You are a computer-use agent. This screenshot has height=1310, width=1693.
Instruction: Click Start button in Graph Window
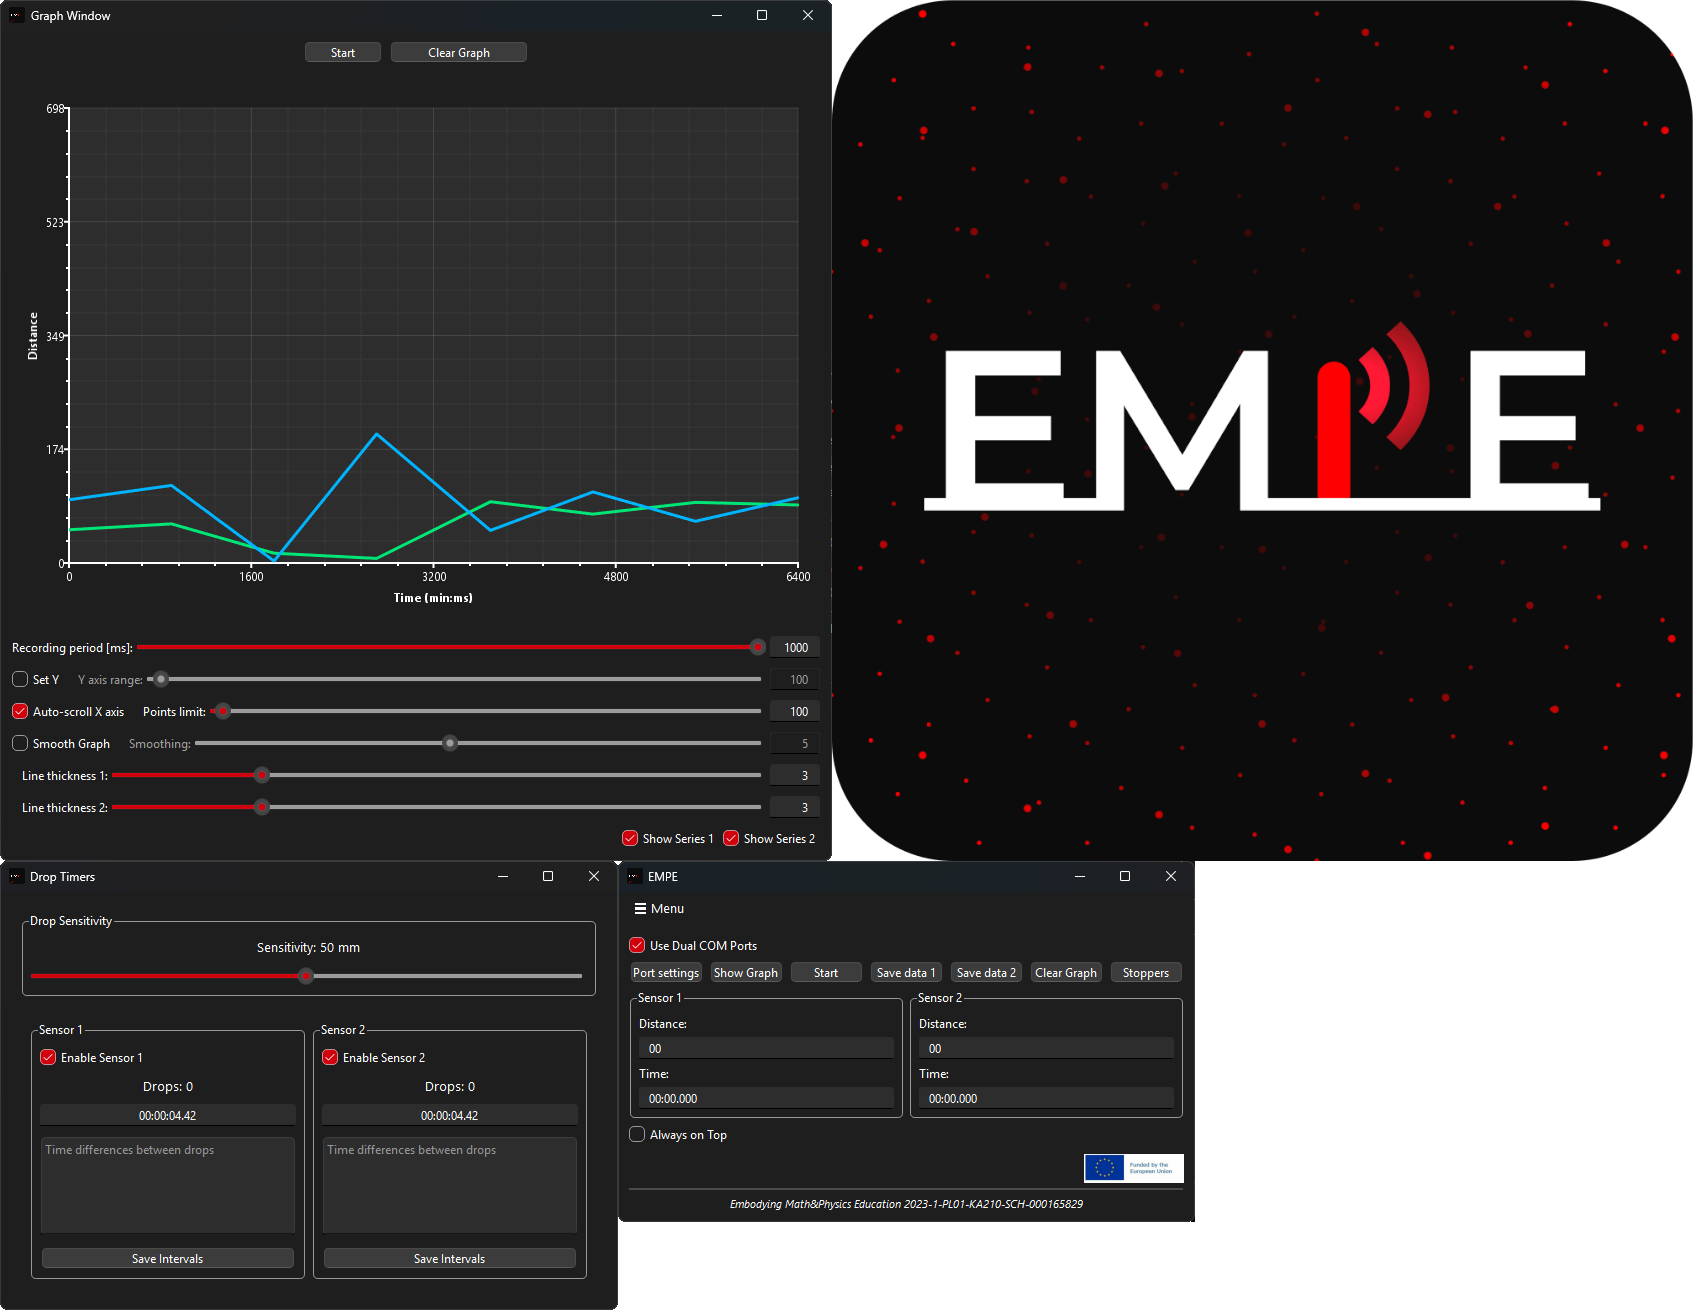[343, 53]
